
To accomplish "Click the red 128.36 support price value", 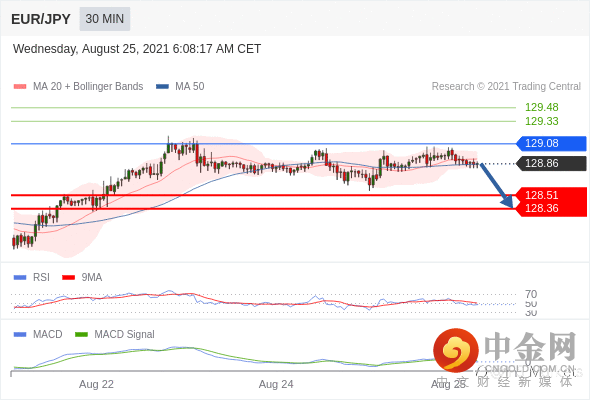I will (541, 208).
